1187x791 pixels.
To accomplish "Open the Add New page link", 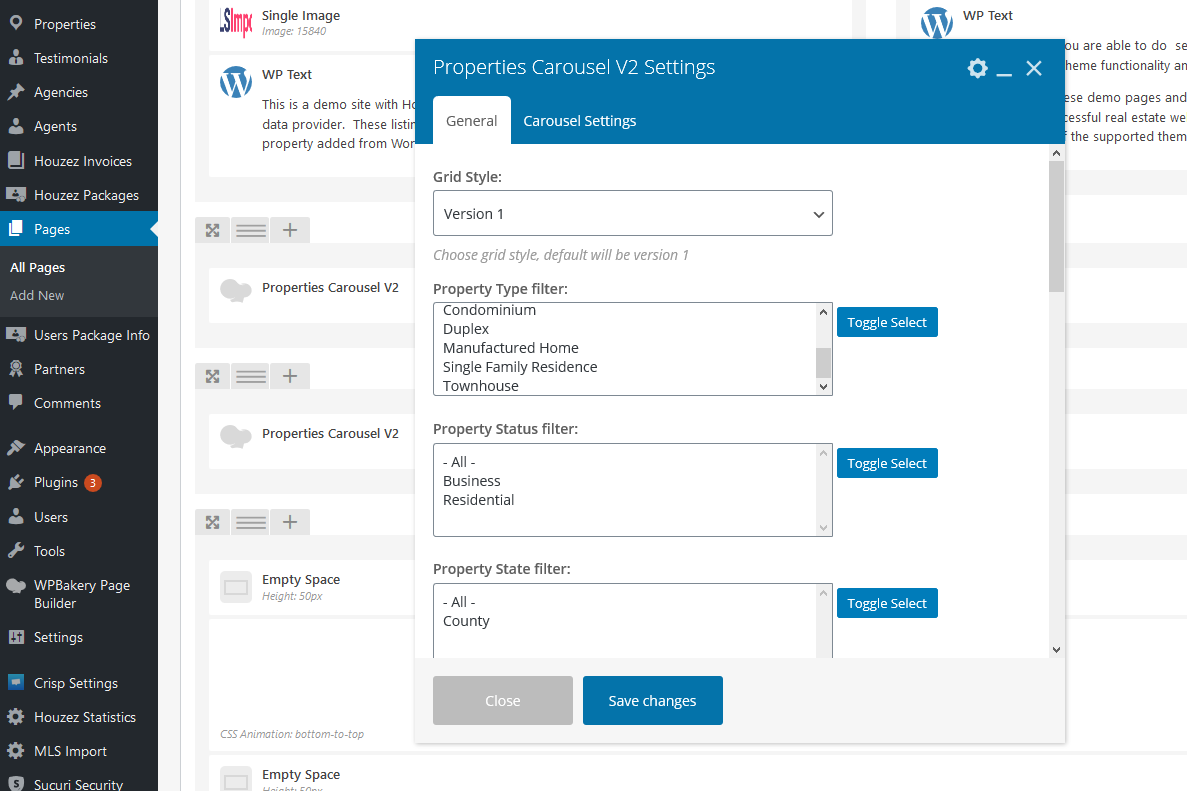I will [37, 295].
